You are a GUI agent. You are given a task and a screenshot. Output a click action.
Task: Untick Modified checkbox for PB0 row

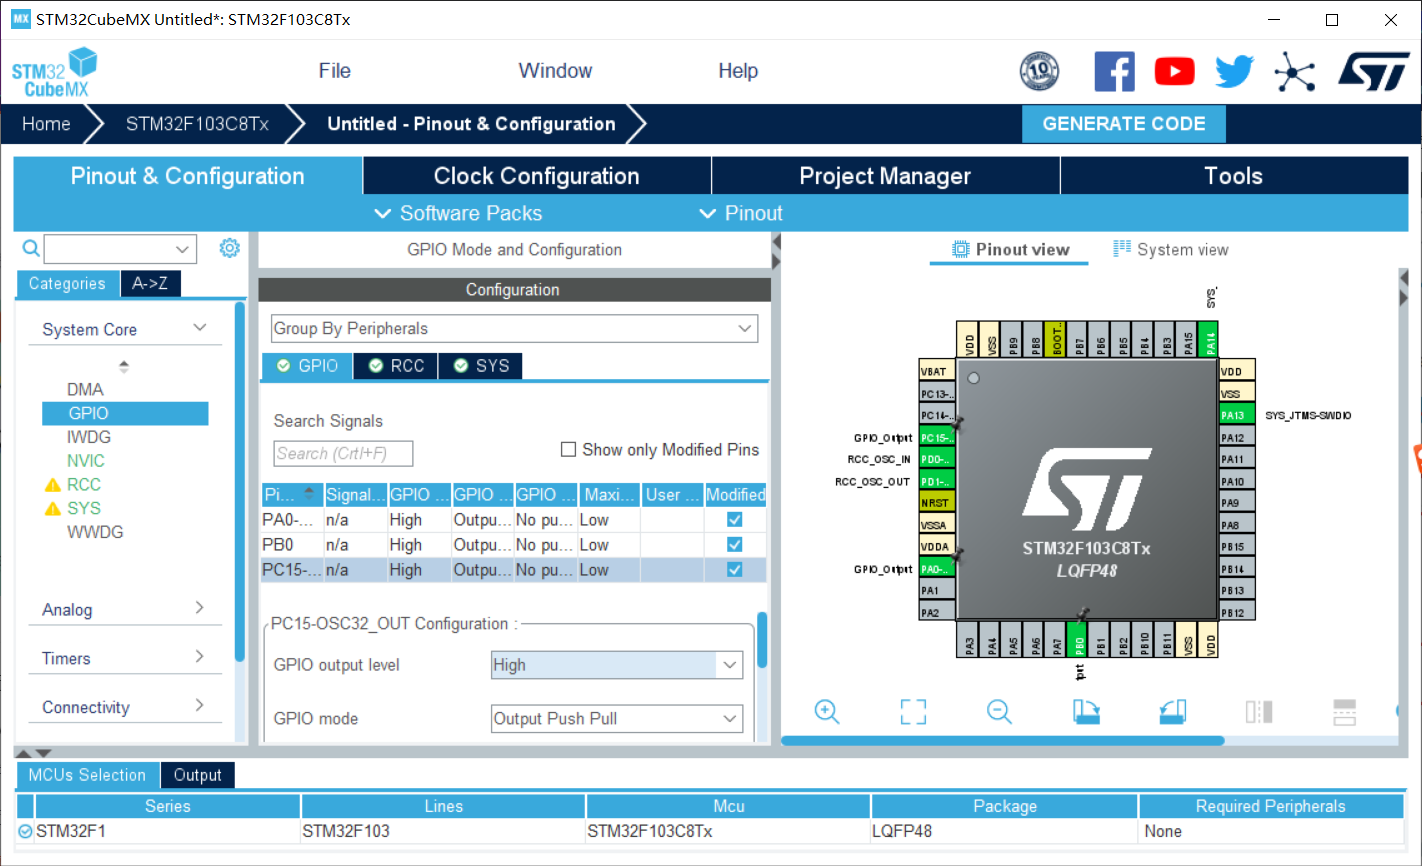pos(735,545)
